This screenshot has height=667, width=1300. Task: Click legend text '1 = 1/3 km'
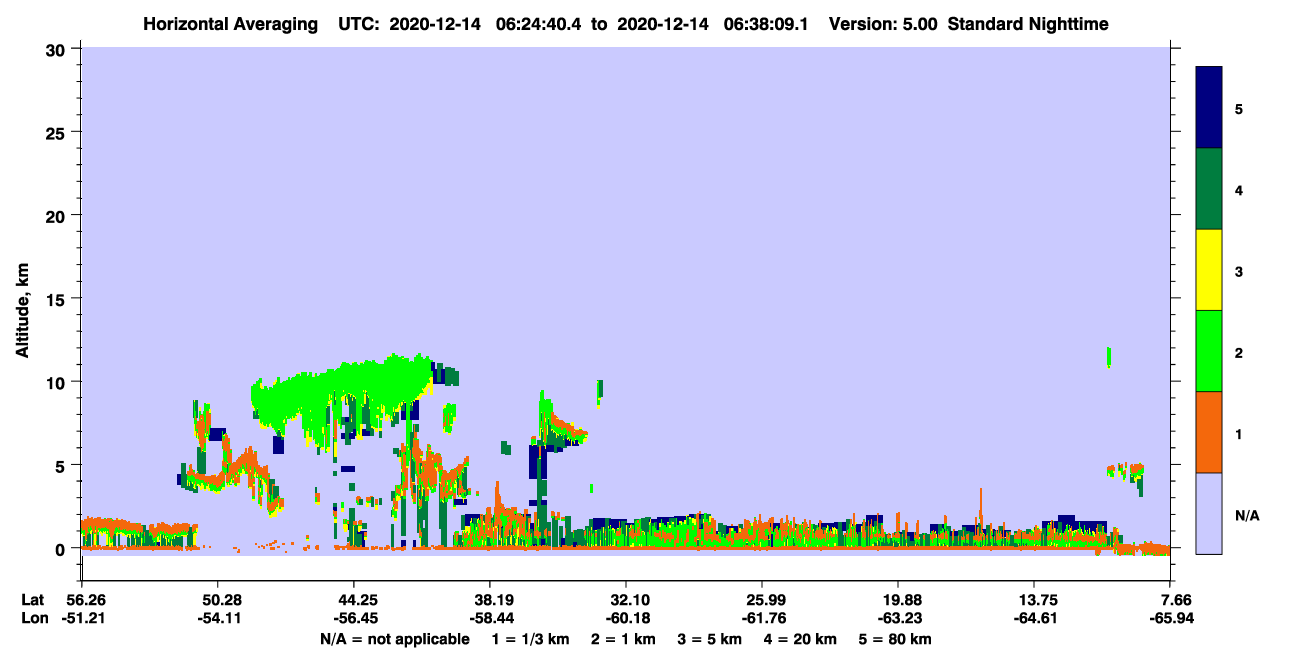click(531, 639)
